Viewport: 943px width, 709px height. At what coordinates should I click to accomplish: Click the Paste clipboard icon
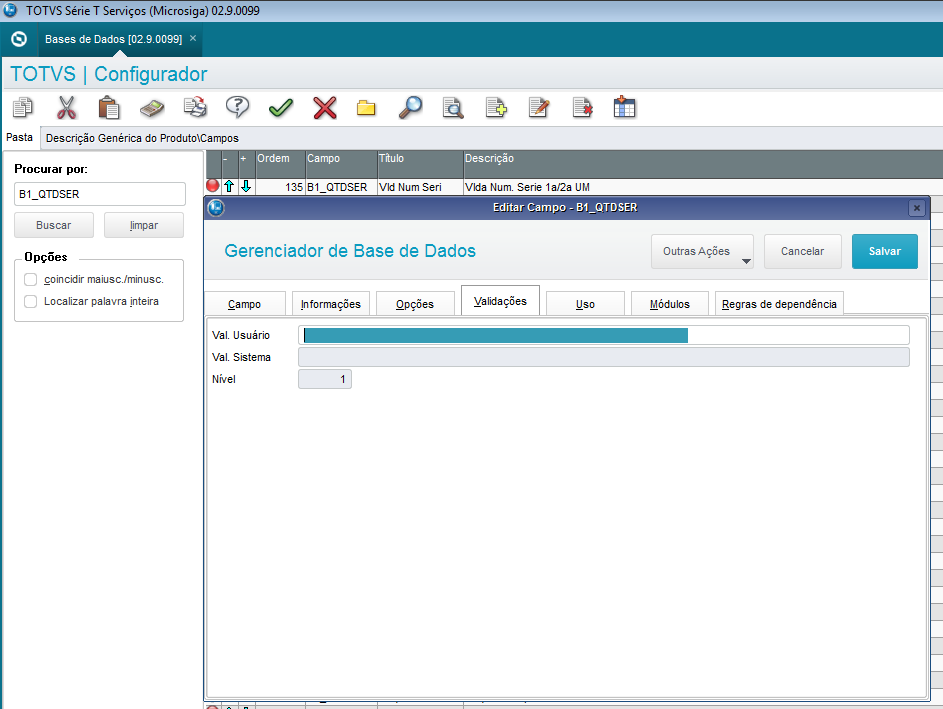pos(109,108)
